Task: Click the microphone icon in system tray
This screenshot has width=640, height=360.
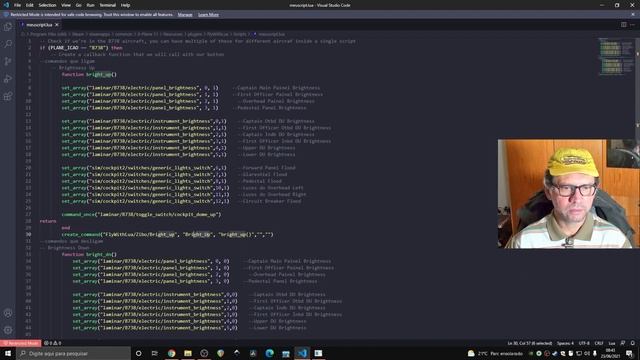Action: pyautogui.click(x=595, y=353)
